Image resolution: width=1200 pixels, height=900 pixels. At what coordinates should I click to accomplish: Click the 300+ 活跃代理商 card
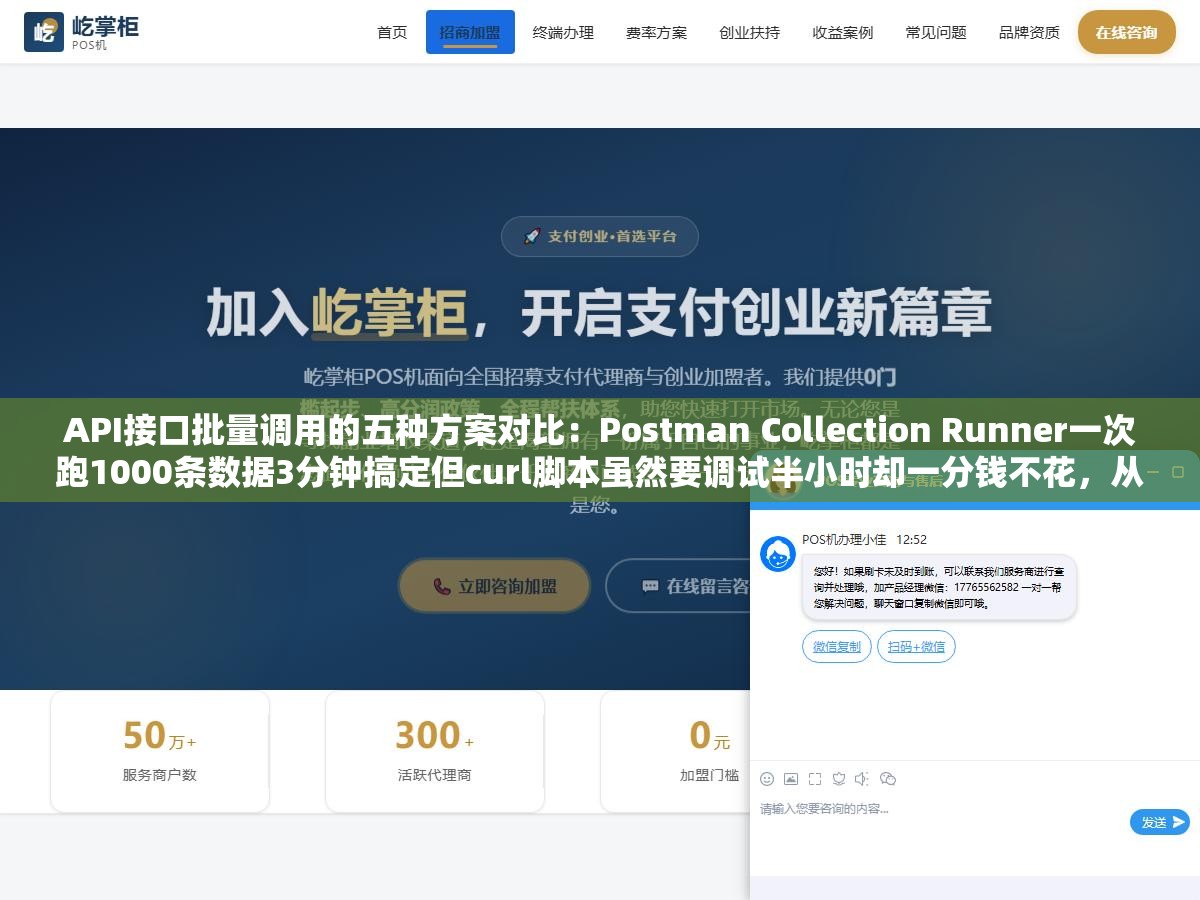coord(435,750)
